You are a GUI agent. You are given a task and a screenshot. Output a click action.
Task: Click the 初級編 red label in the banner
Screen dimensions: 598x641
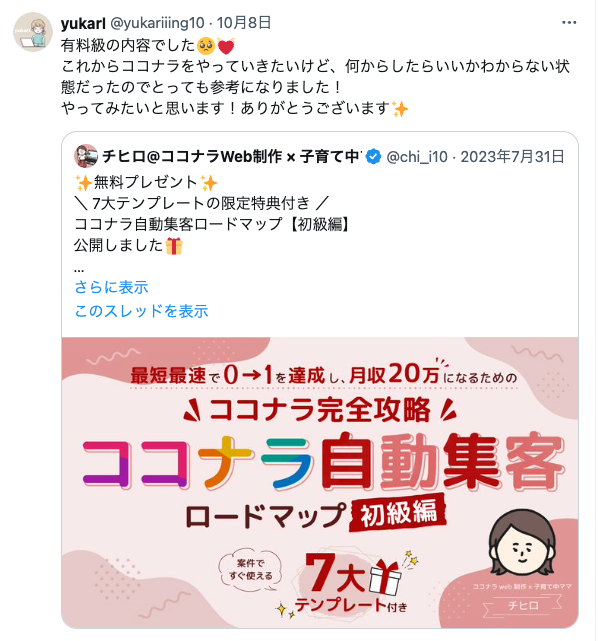tap(398, 513)
